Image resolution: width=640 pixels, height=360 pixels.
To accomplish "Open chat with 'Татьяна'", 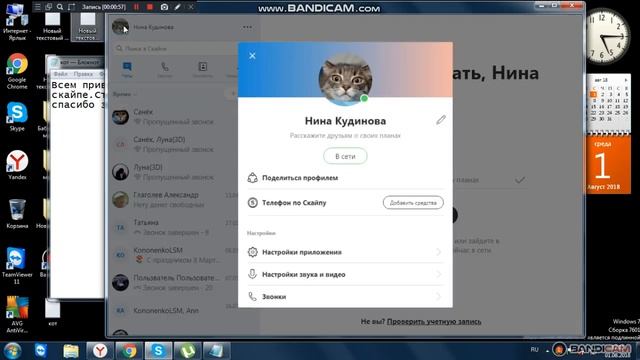I will click(x=175, y=227).
